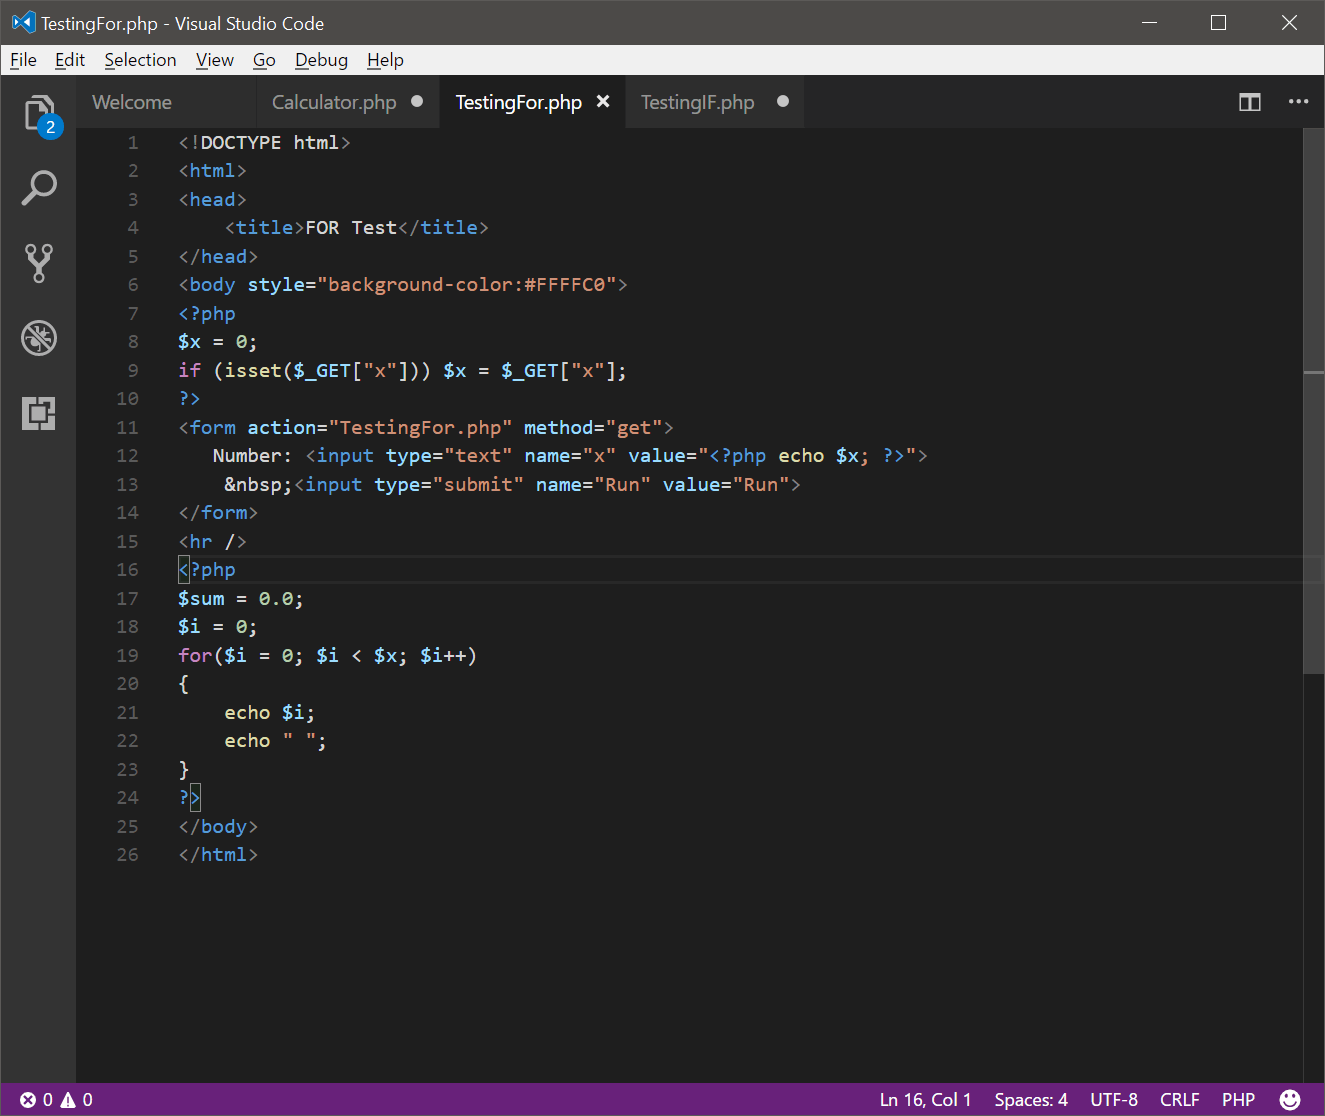Screen dimensions: 1325x1116
Task: Click the "for" keyword on line 19
Action: tap(195, 656)
